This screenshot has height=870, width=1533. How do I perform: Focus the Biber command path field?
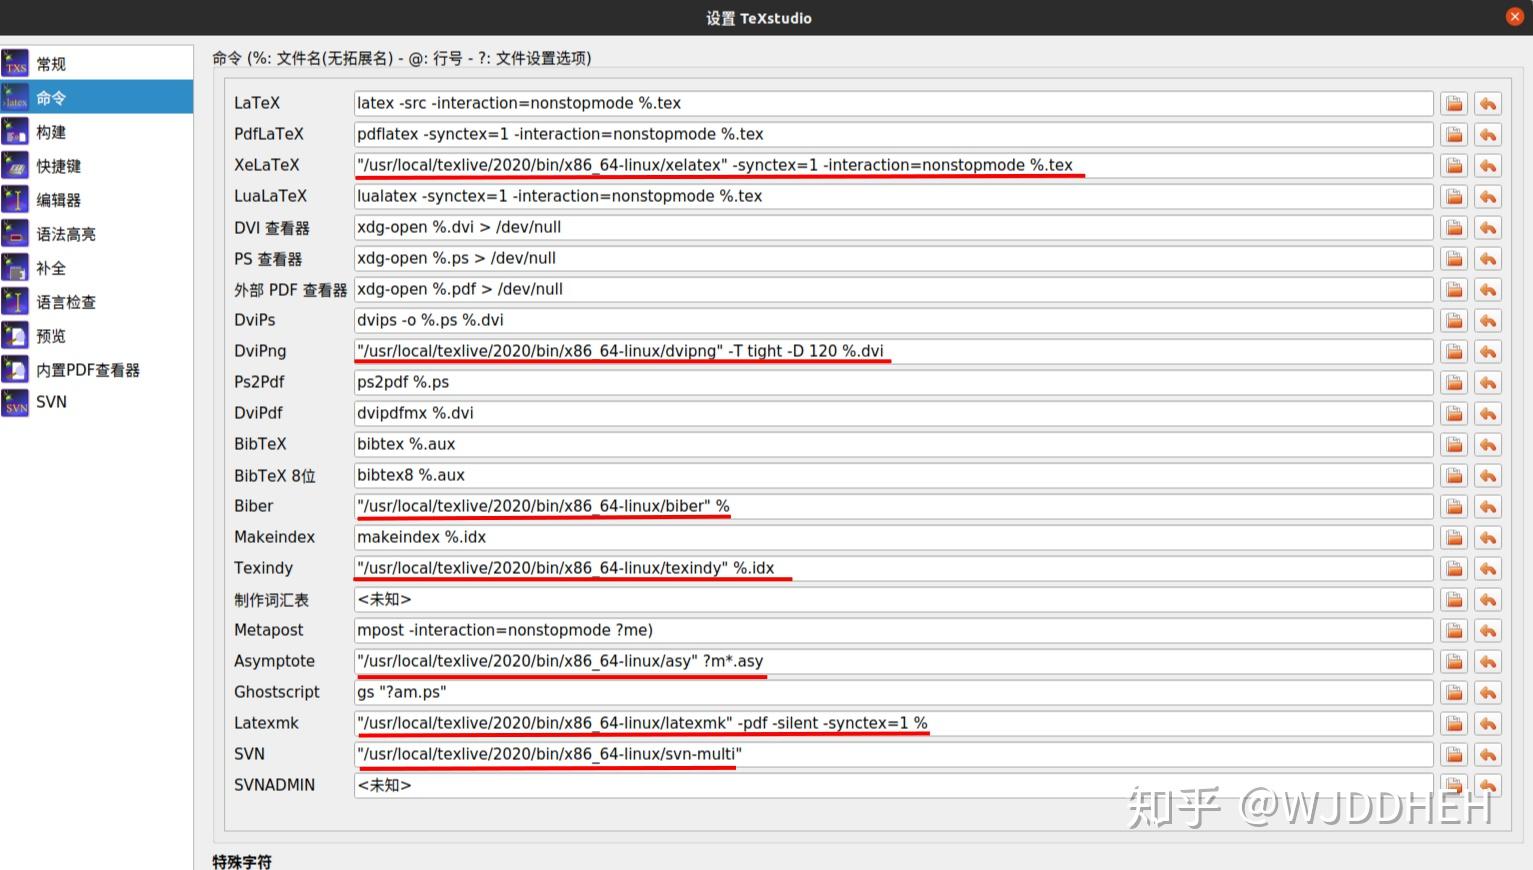point(894,506)
